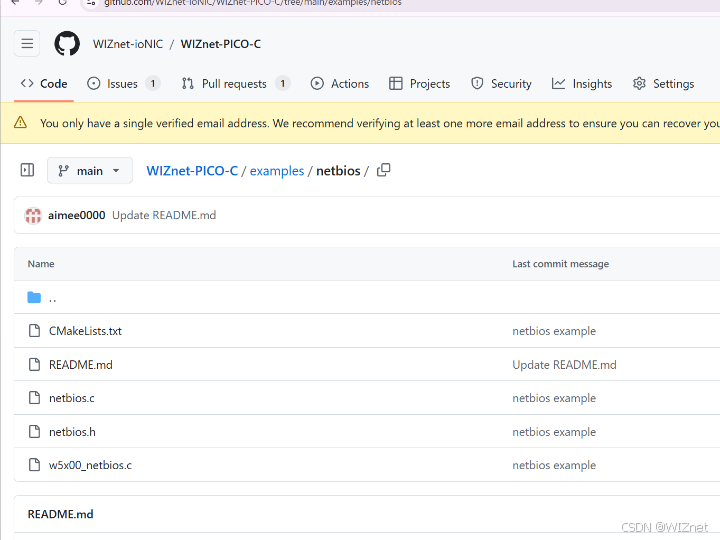This screenshot has width=720, height=540.
Task: Open the Pull requests tab
Action: click(x=234, y=84)
